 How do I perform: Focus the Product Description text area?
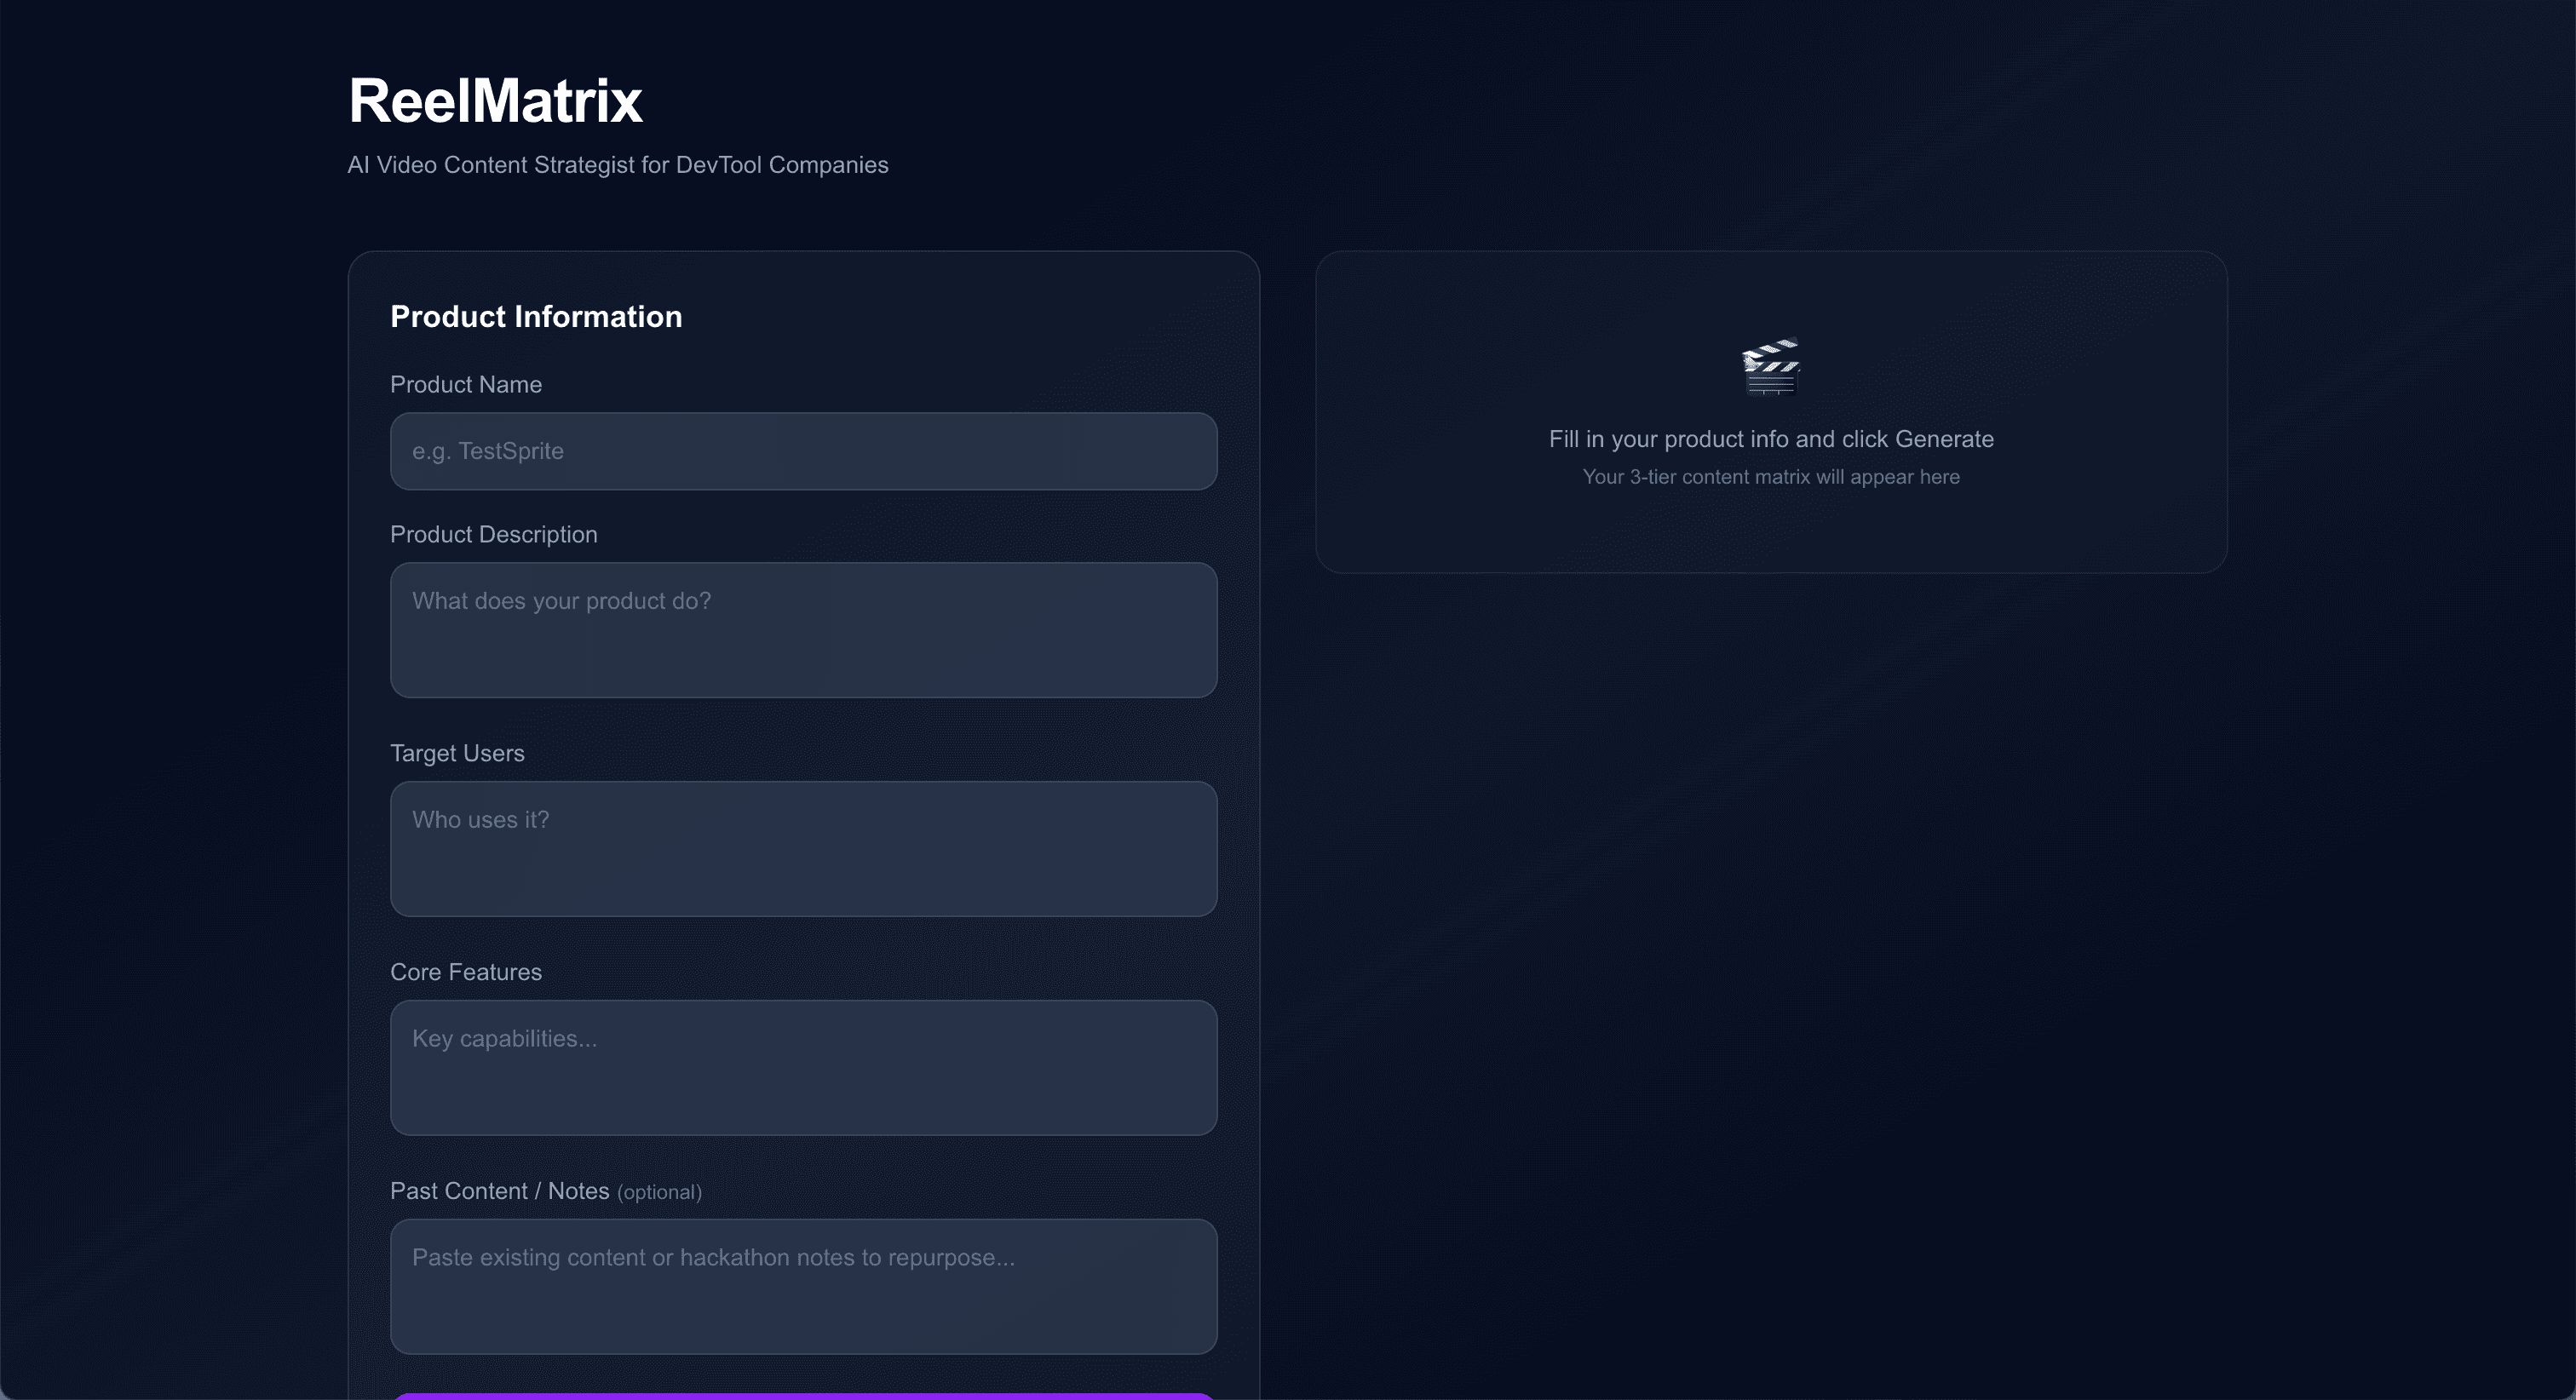click(x=803, y=630)
